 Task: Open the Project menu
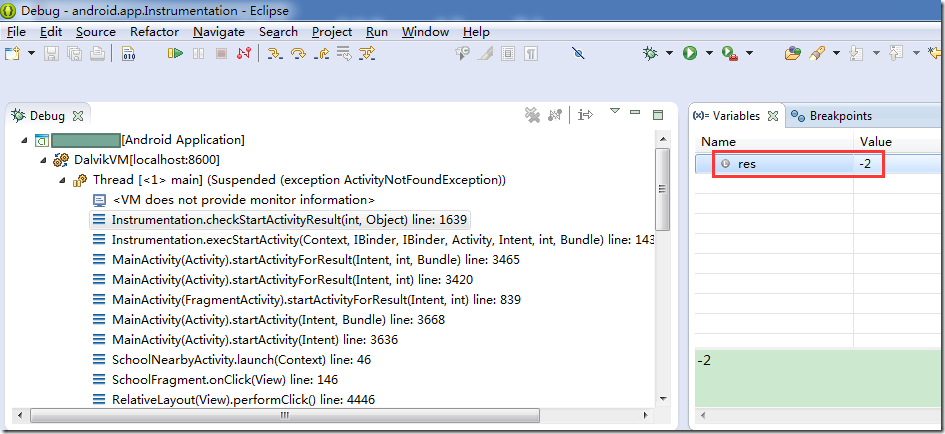(331, 32)
